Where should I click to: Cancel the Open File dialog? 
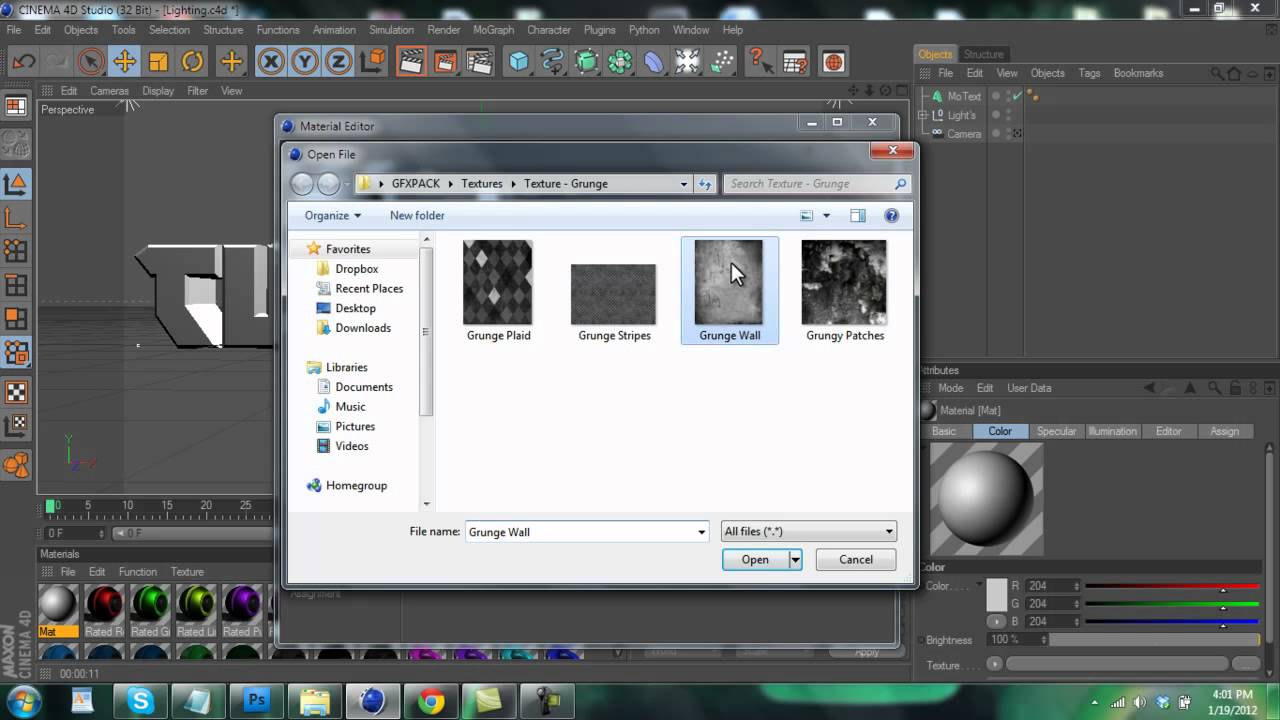click(856, 560)
